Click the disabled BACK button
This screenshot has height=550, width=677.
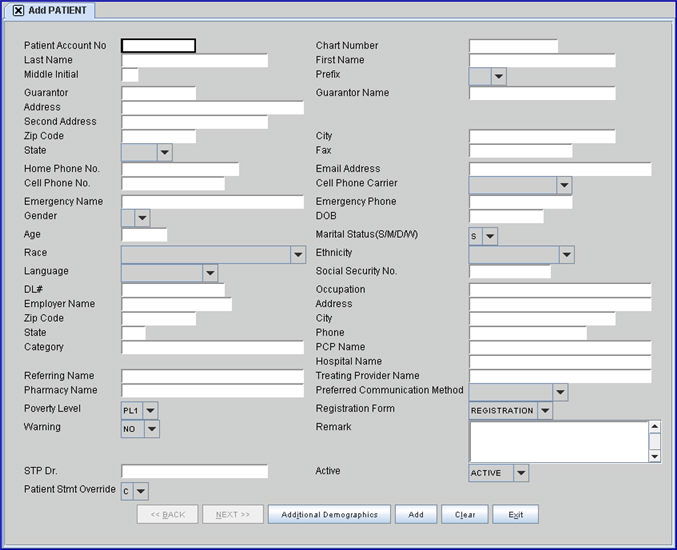coord(168,515)
